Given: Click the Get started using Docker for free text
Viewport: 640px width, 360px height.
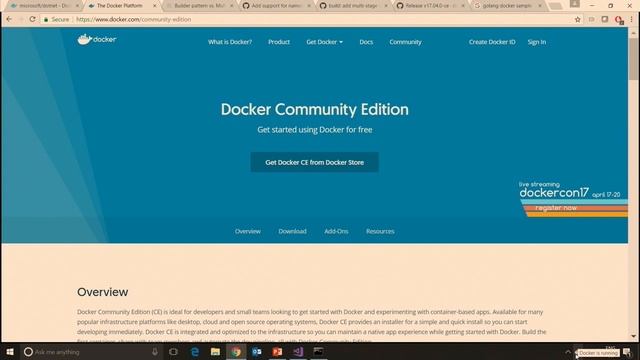Looking at the screenshot, I should 315,130.
